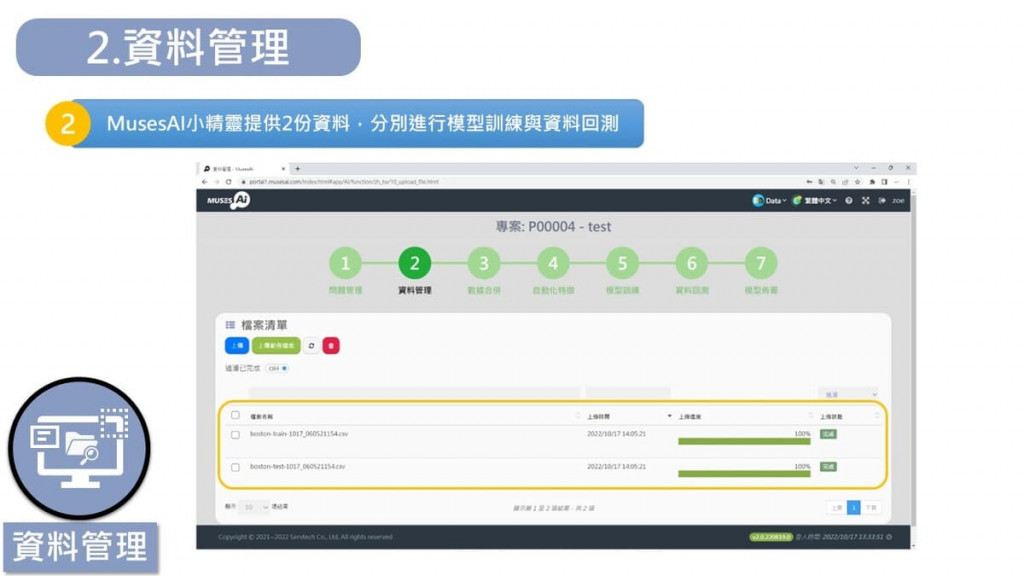
Task: Click the logout icon beside zoe
Action: 882,200
